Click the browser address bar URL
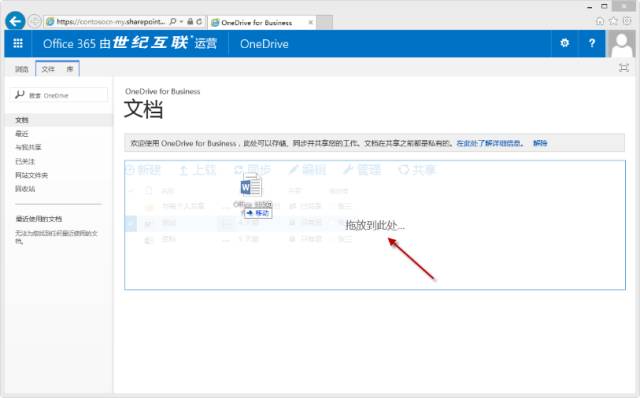640x398 pixels. [110, 21]
